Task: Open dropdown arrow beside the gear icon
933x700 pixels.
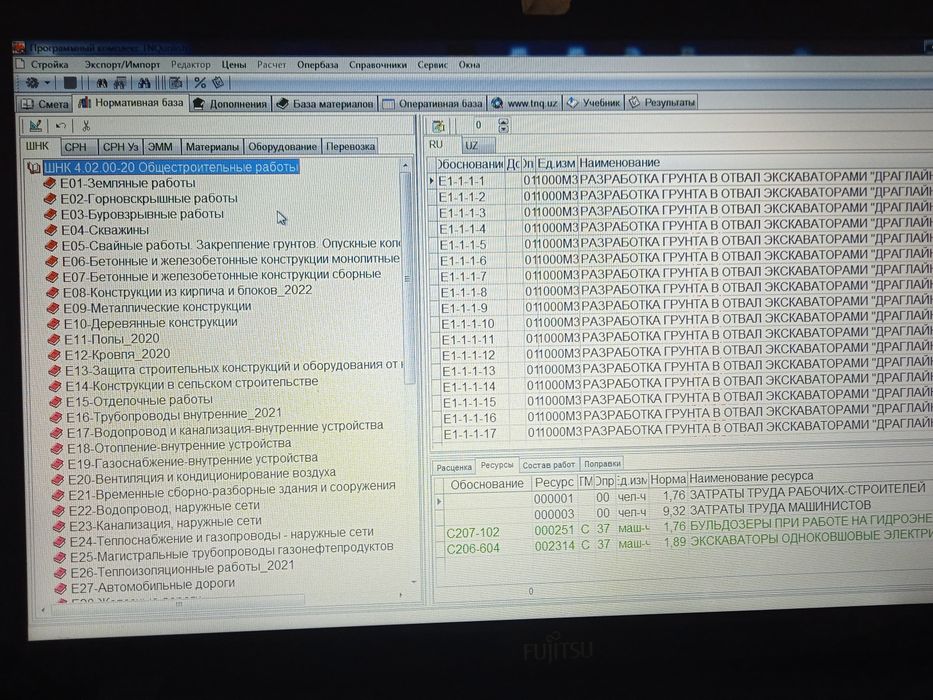Action: coord(48,83)
